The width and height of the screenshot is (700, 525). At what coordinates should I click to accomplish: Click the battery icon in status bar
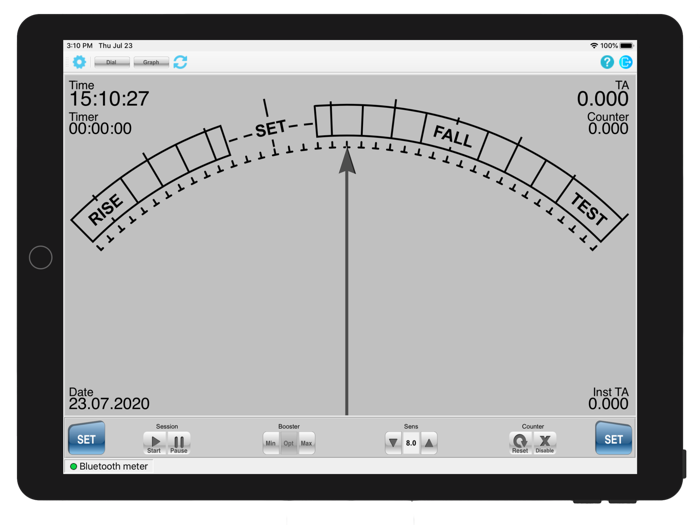coord(626,46)
